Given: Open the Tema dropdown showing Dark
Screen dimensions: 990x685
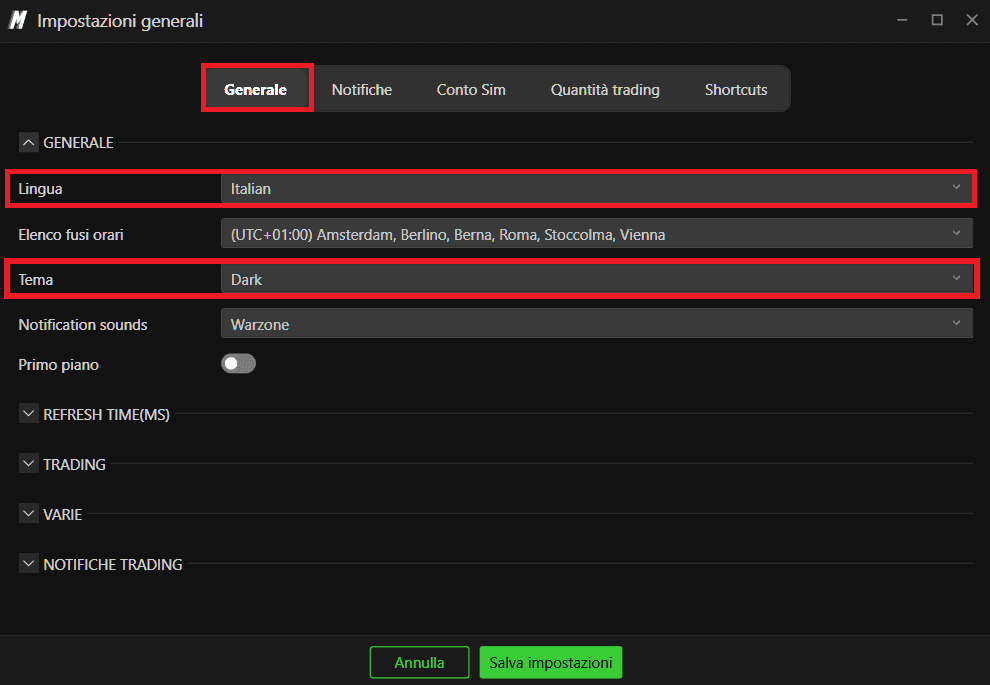Looking at the screenshot, I should (x=597, y=279).
